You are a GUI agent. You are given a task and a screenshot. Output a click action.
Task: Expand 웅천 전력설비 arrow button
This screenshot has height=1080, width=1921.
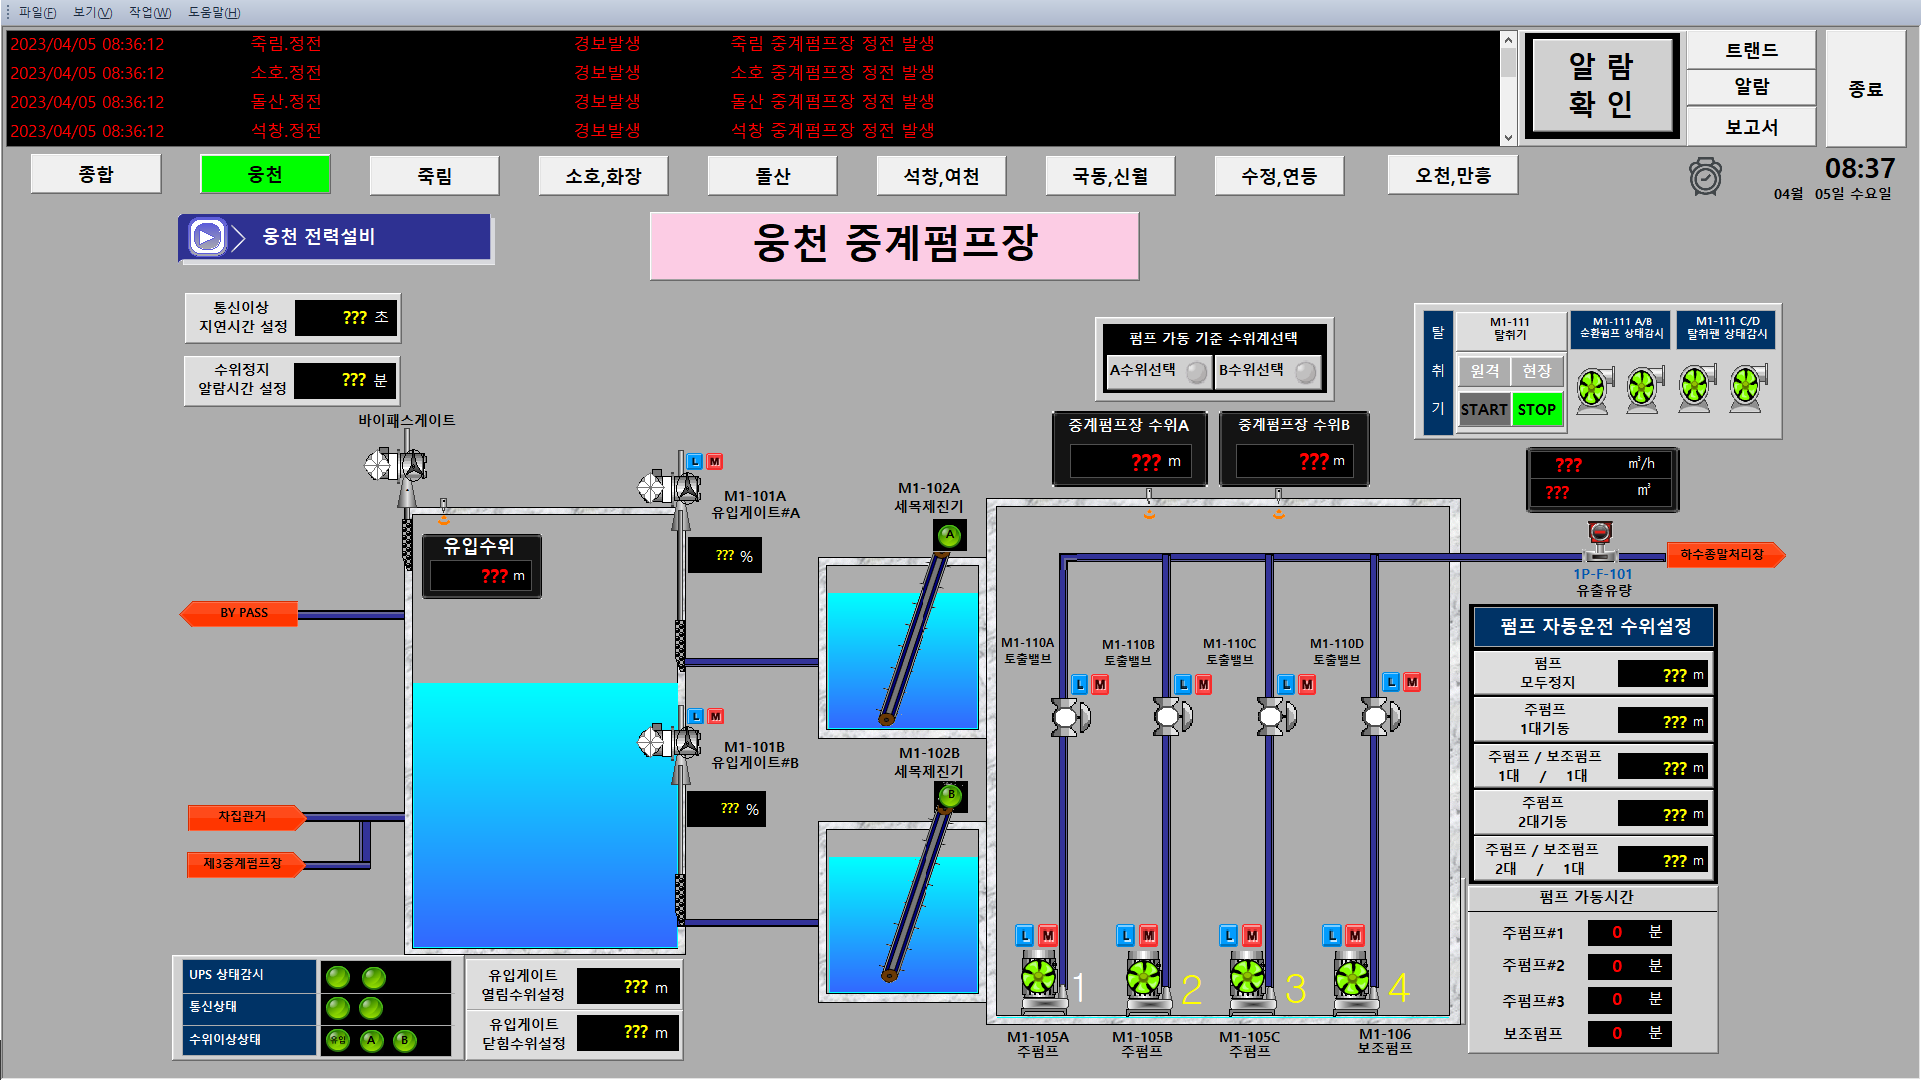coord(207,237)
